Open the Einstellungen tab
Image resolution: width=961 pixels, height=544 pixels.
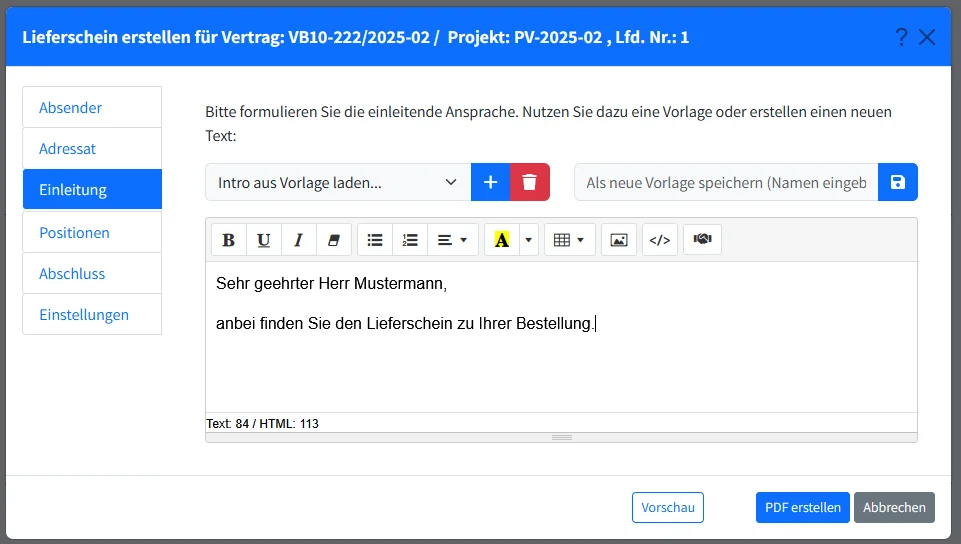pos(92,314)
